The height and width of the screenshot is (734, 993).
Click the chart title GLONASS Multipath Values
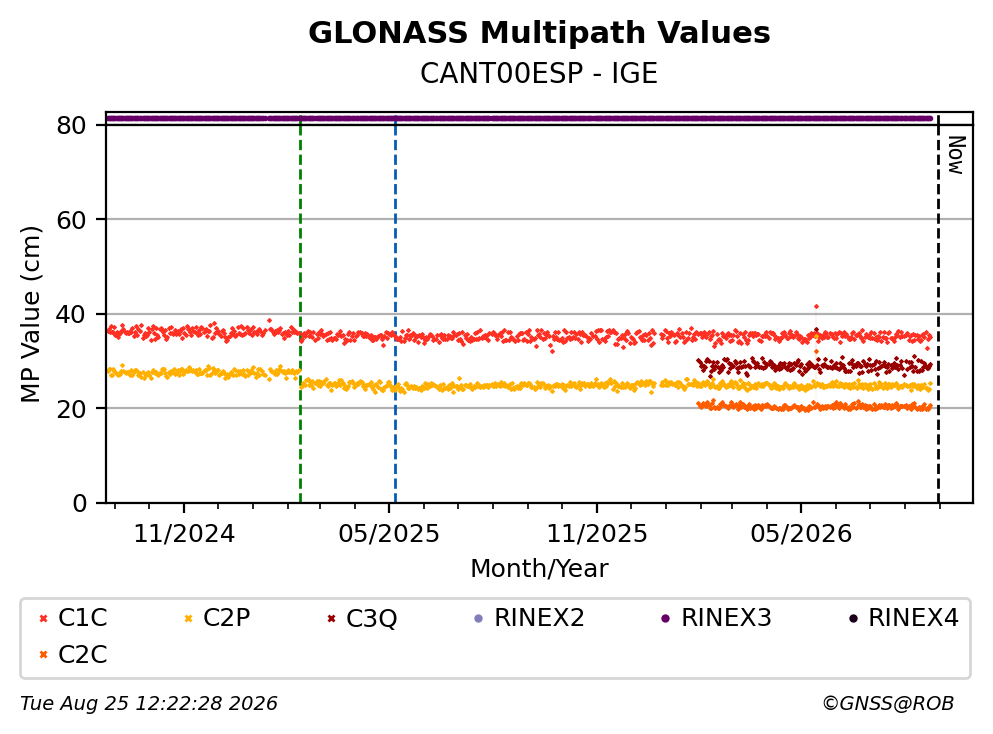pos(539,33)
